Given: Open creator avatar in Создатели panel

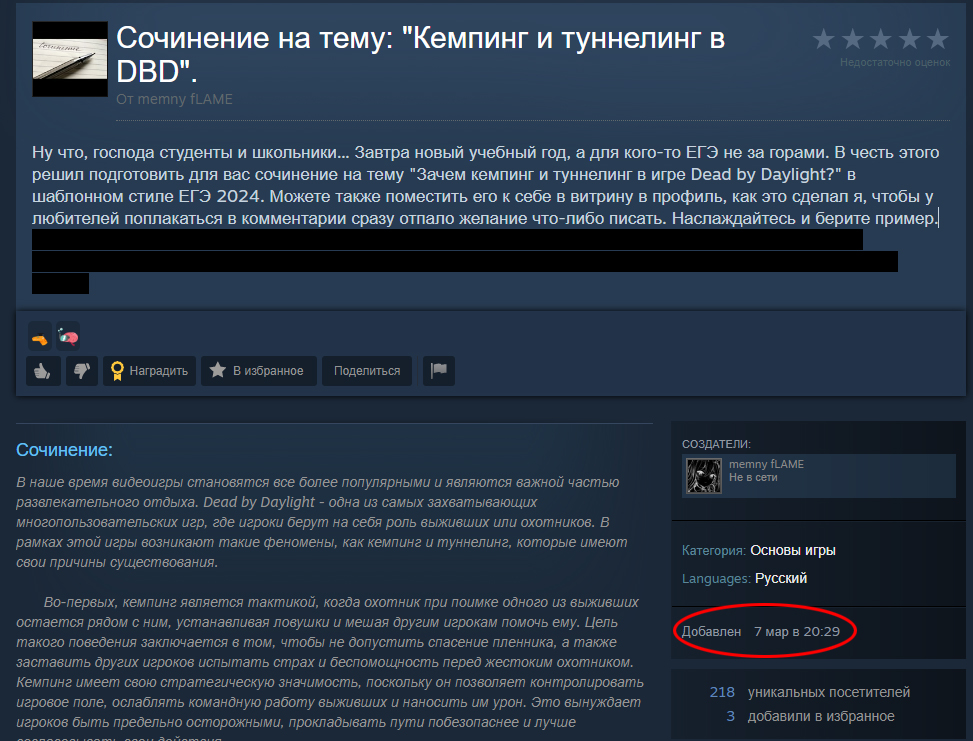Looking at the screenshot, I should coord(704,476).
